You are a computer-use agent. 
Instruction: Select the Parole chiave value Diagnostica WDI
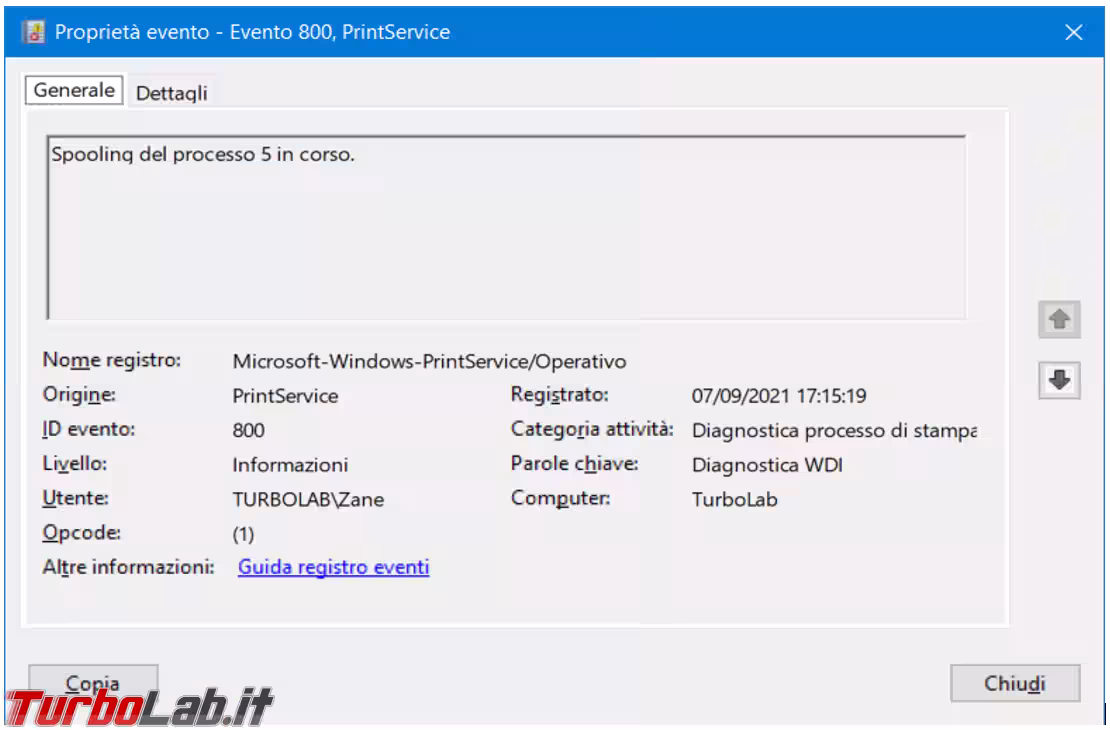pyautogui.click(x=767, y=465)
